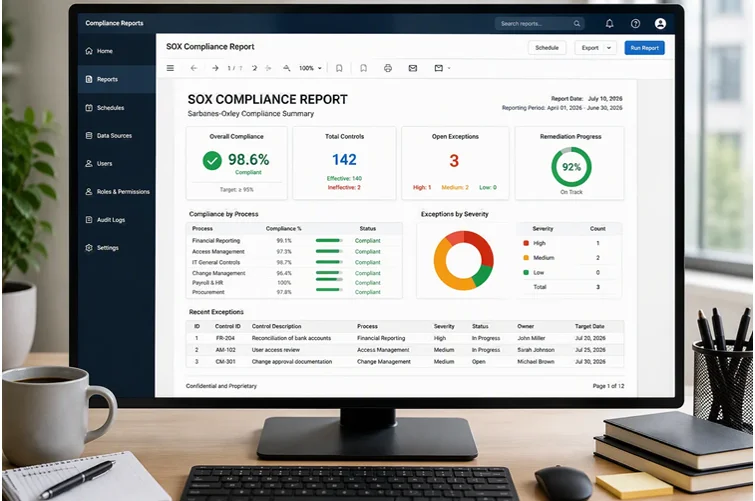
Task: Click the Financial Reporting progress bar
Action: [329, 240]
